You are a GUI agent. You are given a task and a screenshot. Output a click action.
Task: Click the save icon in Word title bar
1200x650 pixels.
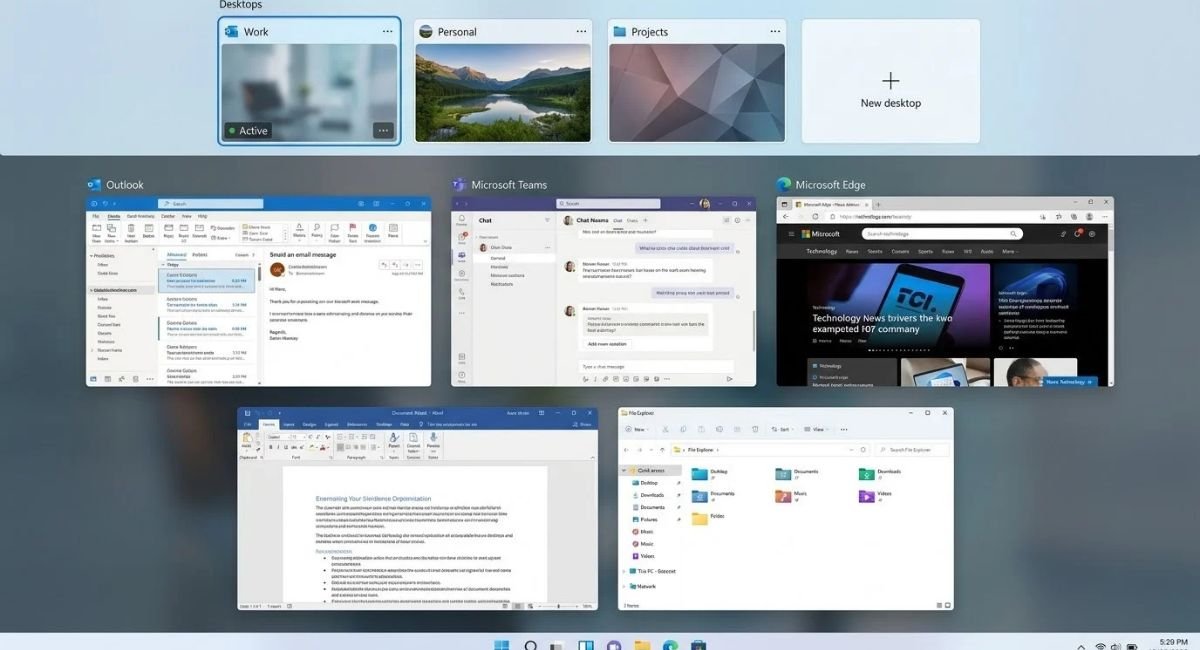point(247,413)
